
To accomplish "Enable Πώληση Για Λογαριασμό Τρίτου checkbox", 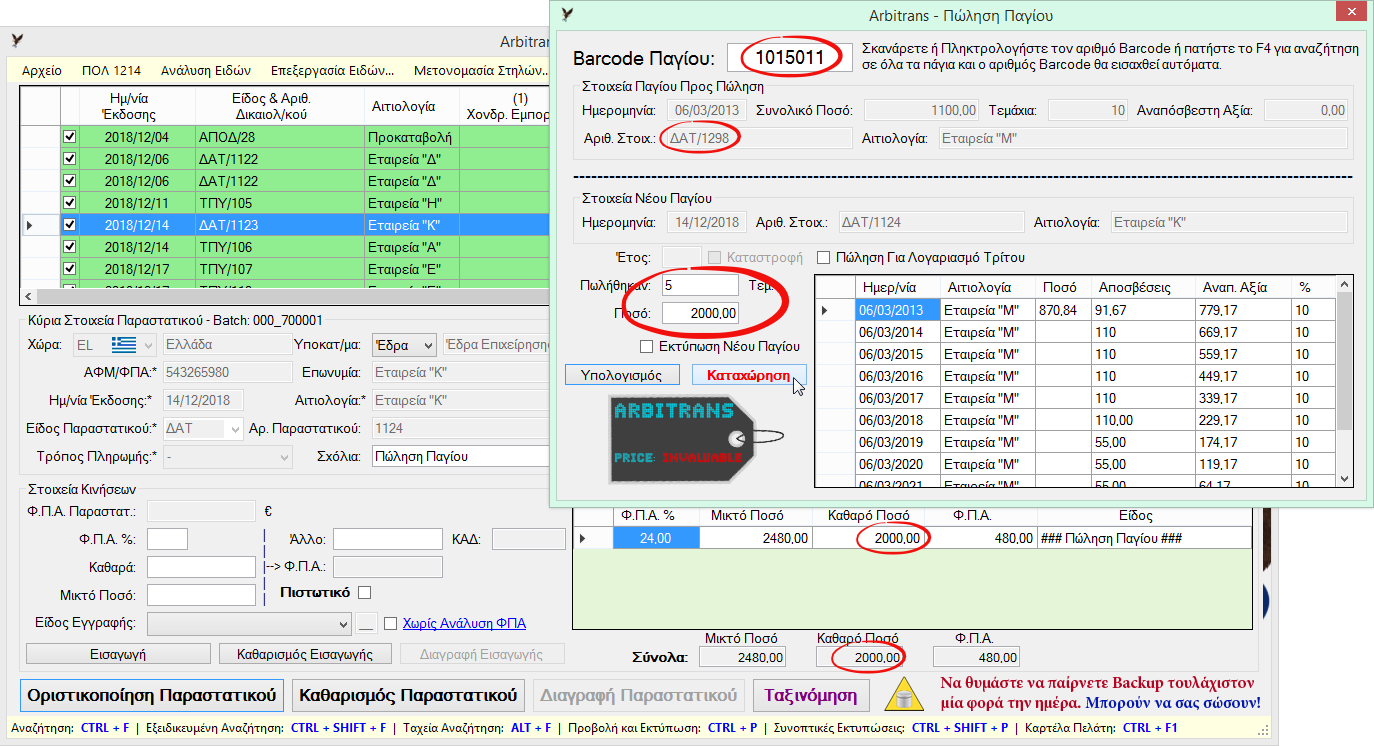I will 825,257.
